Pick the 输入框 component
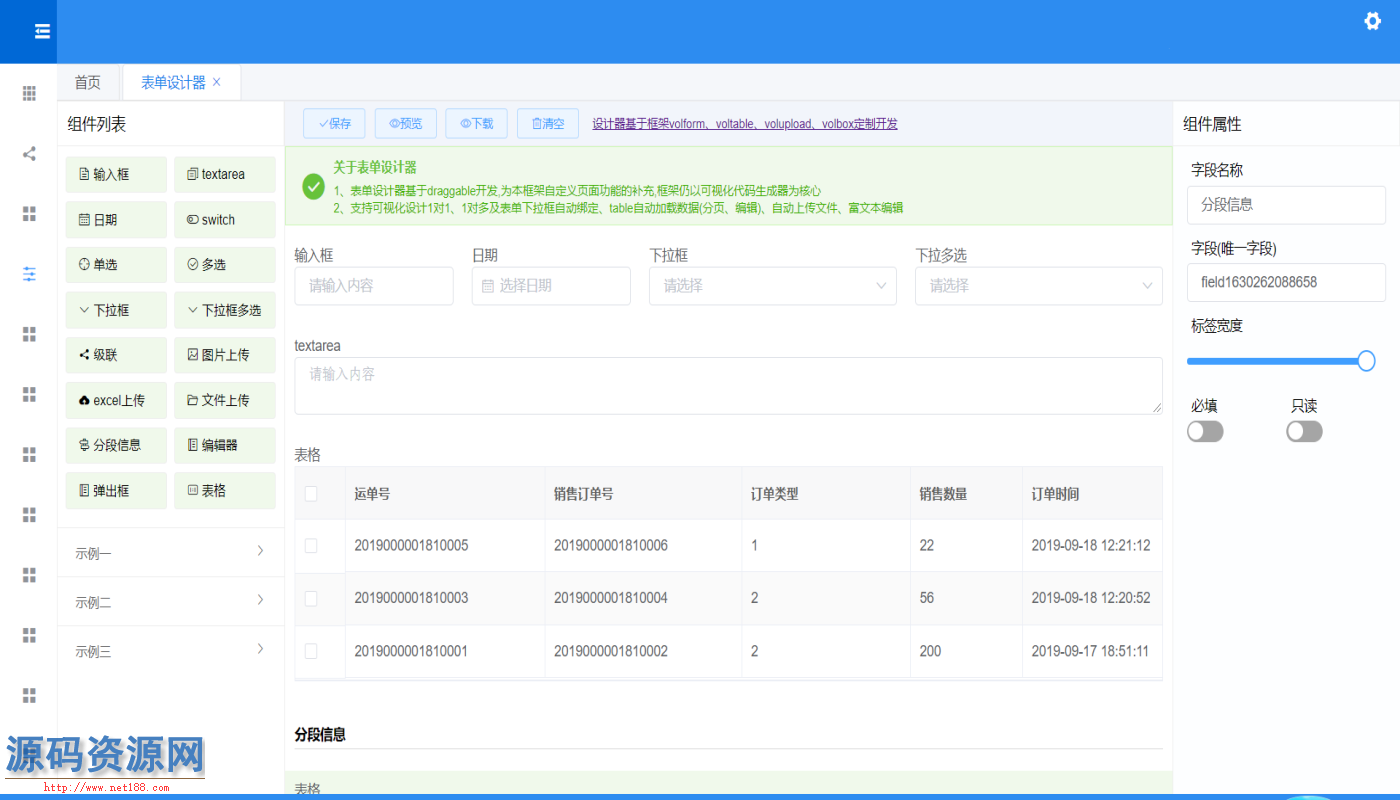Viewport: 1400px width, 800px height. click(116, 174)
